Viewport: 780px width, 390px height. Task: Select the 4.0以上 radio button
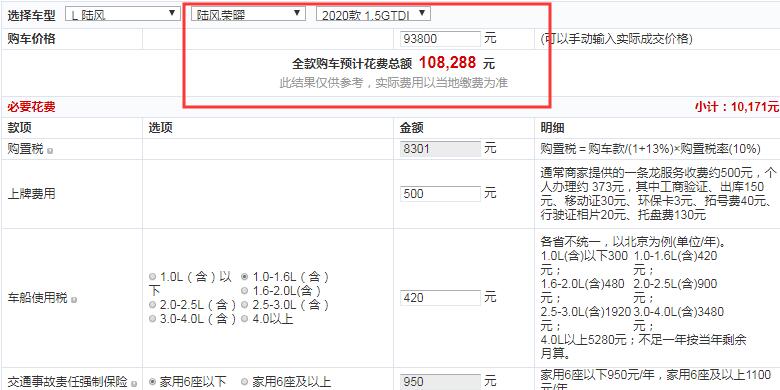tap(245, 319)
